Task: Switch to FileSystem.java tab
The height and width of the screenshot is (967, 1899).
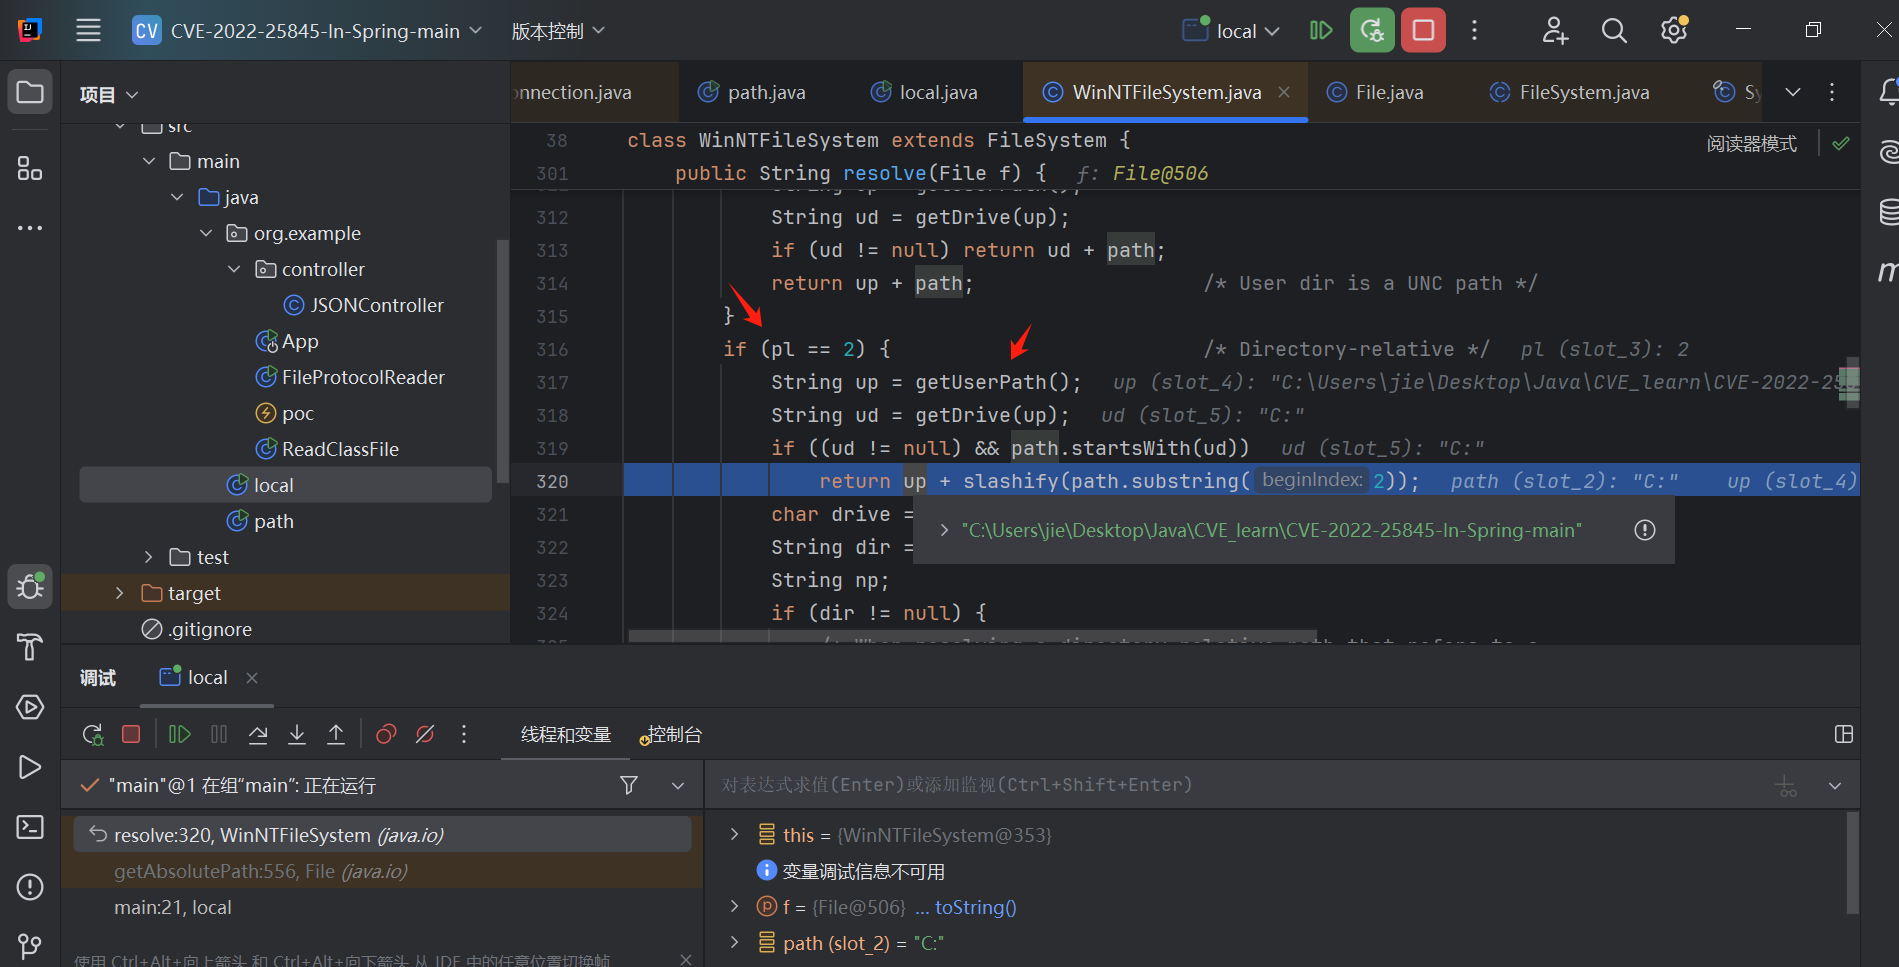Action: point(1569,92)
